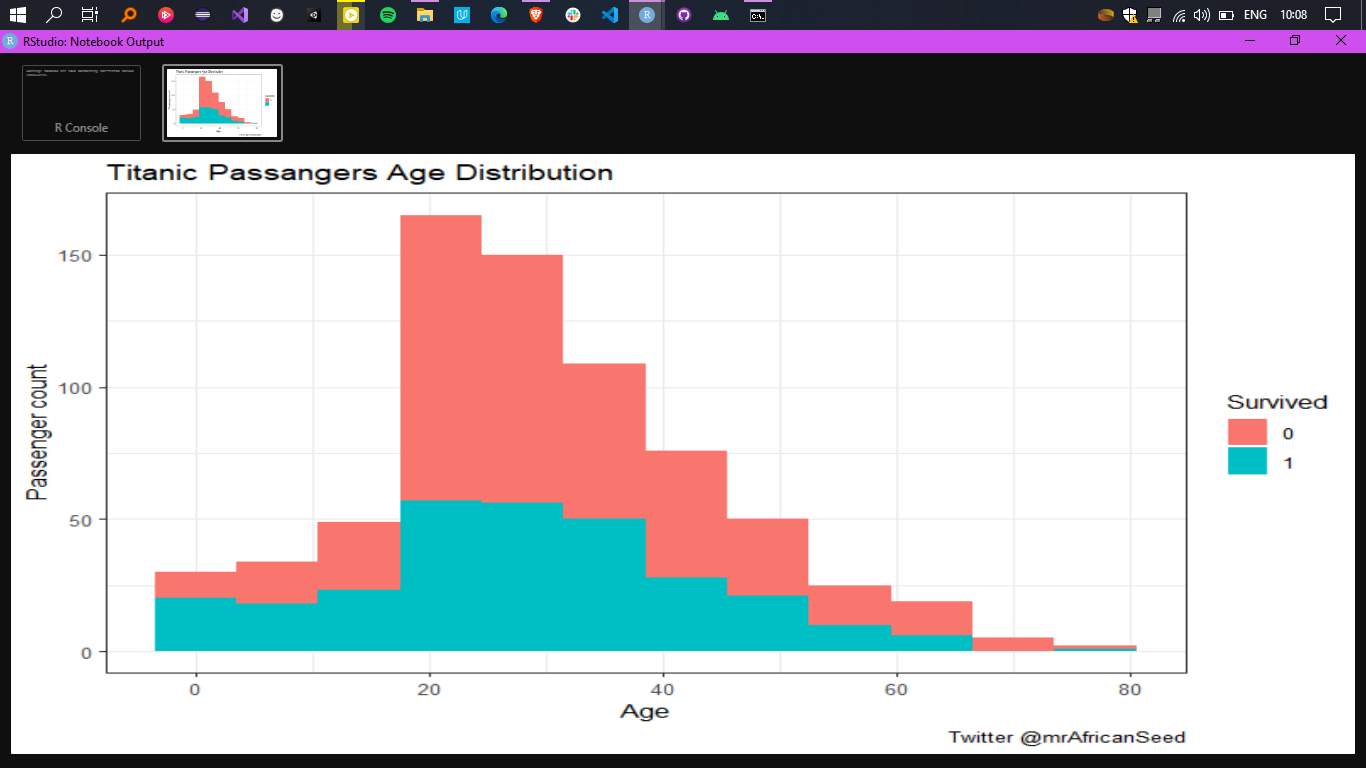This screenshot has height=768, width=1366.
Task: Open the Action Center notifications
Action: (1334, 15)
